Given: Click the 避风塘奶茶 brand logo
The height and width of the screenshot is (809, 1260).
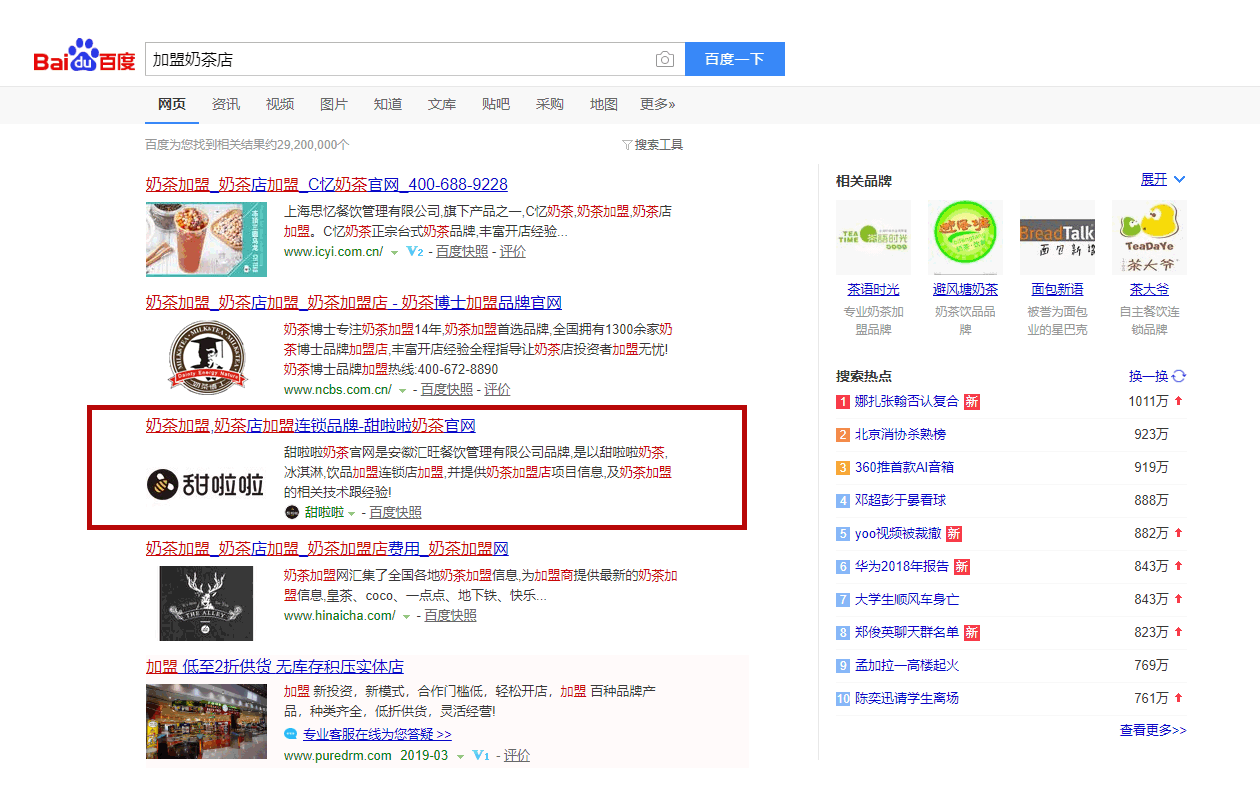Looking at the screenshot, I should (x=966, y=238).
